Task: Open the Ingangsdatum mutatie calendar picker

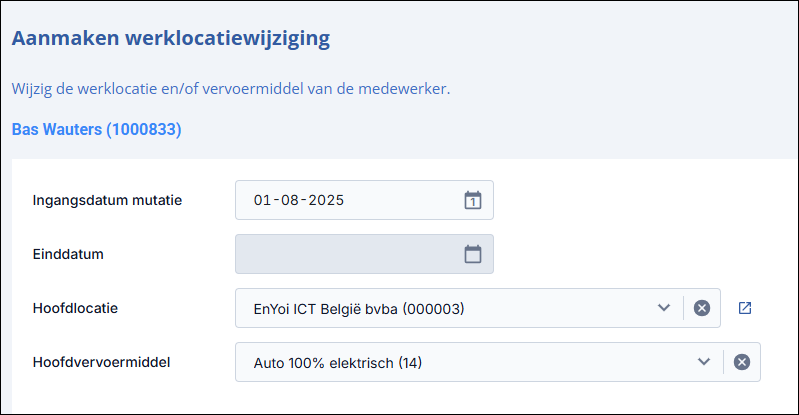Action: tap(473, 200)
